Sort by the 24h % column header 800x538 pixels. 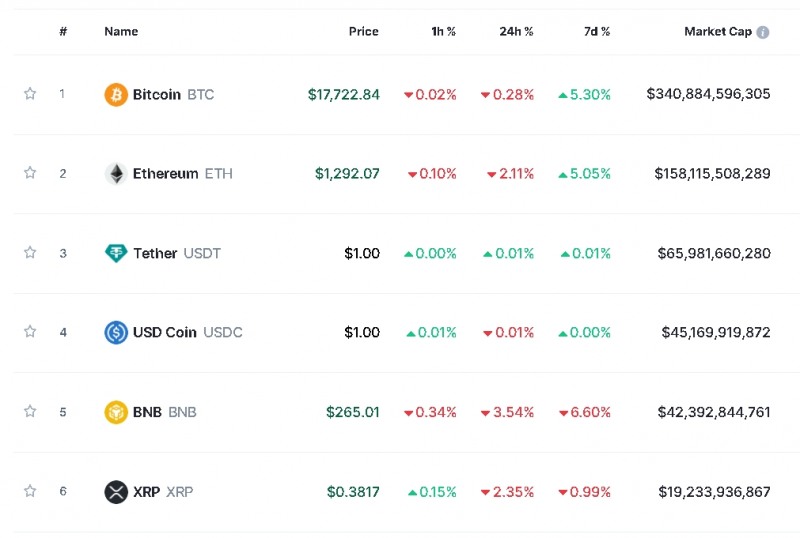coord(516,32)
